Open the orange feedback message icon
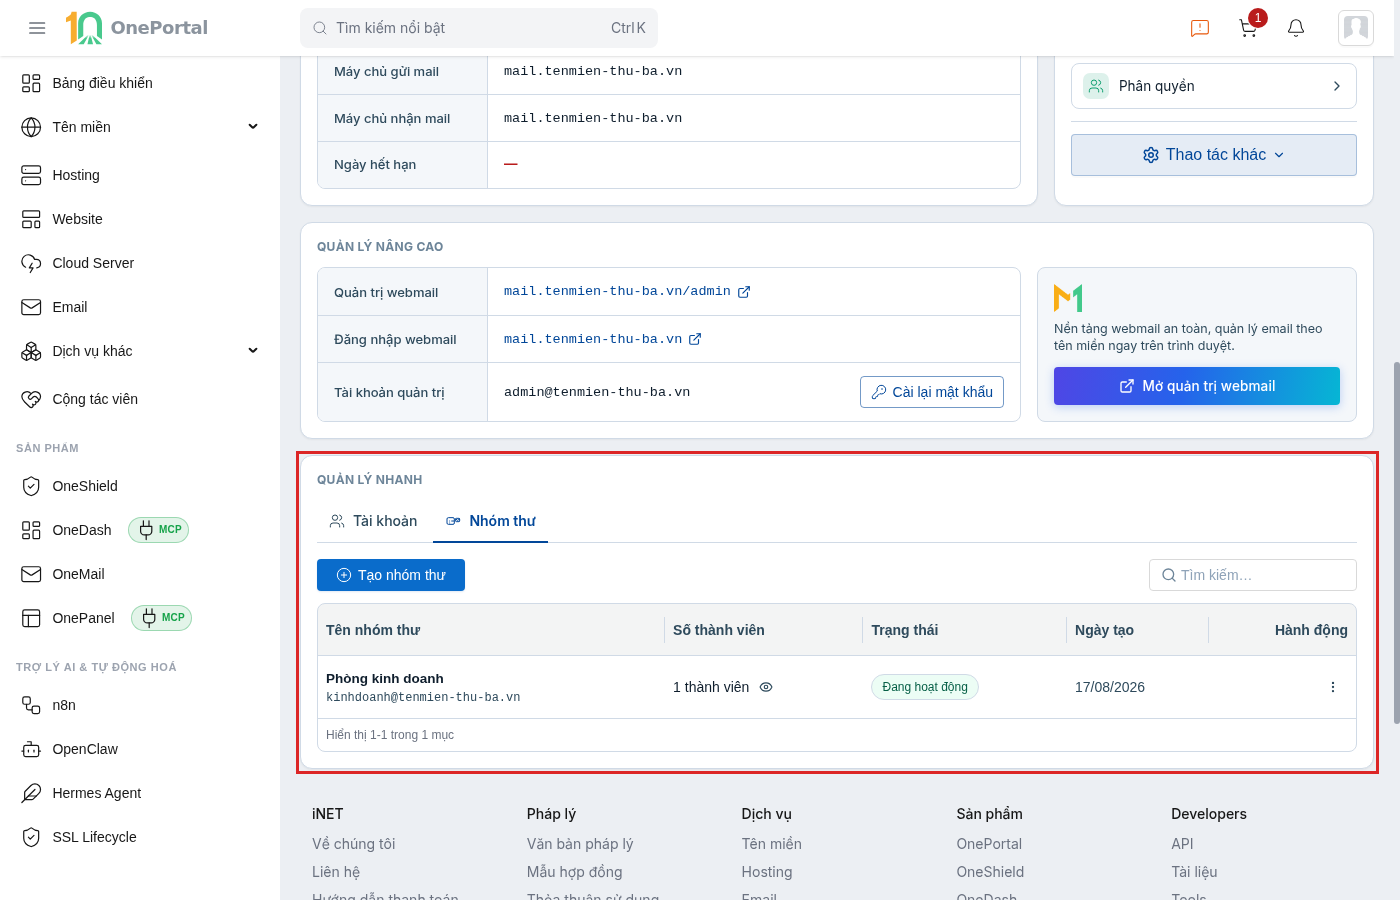Screen dimensions: 1400x900 coord(1200,28)
